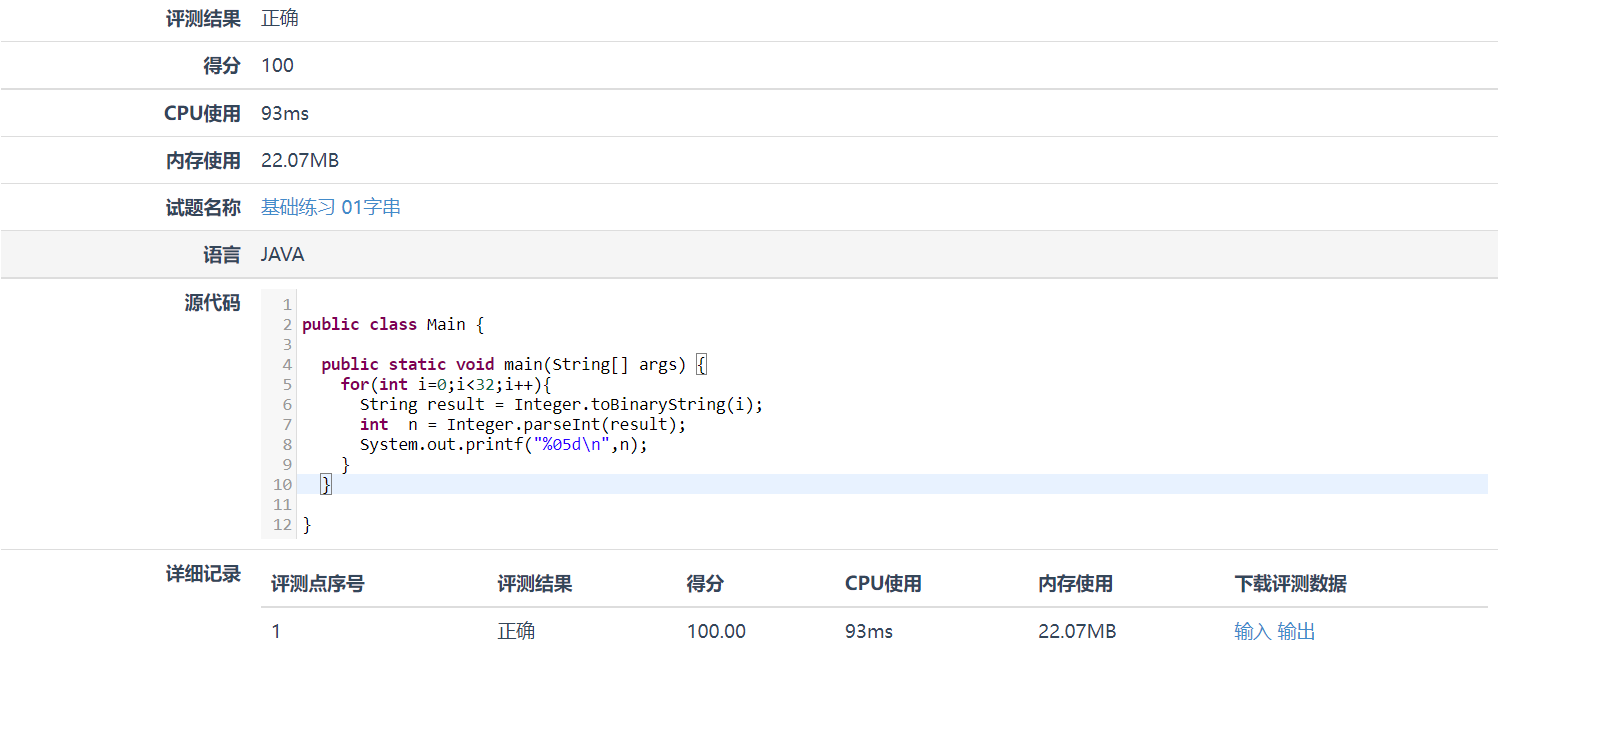Open the 基础练习 01字串 problem link
The width and height of the screenshot is (1605, 745).
coord(330,207)
